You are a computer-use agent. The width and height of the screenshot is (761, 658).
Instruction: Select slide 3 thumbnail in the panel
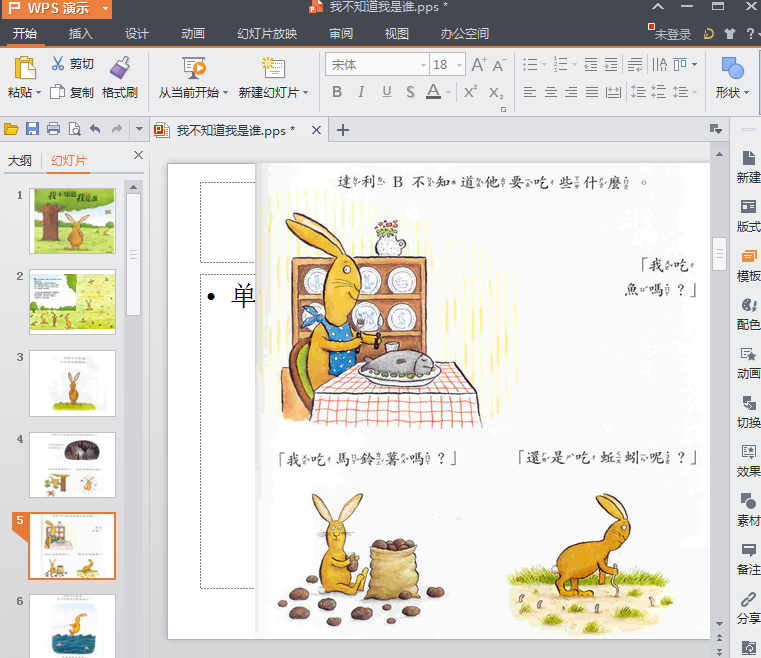tap(72, 382)
